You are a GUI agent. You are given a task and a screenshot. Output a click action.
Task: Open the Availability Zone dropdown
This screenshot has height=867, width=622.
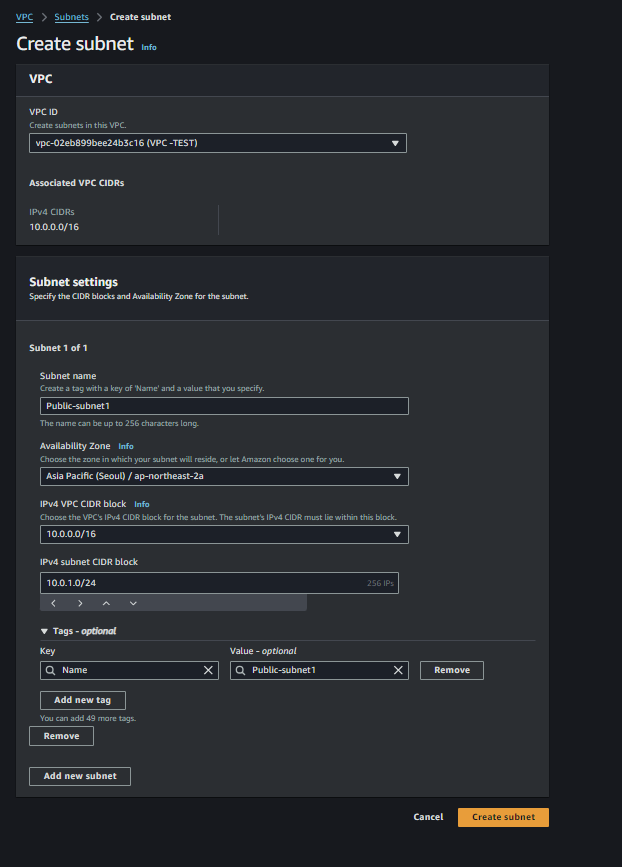[x=224, y=476]
